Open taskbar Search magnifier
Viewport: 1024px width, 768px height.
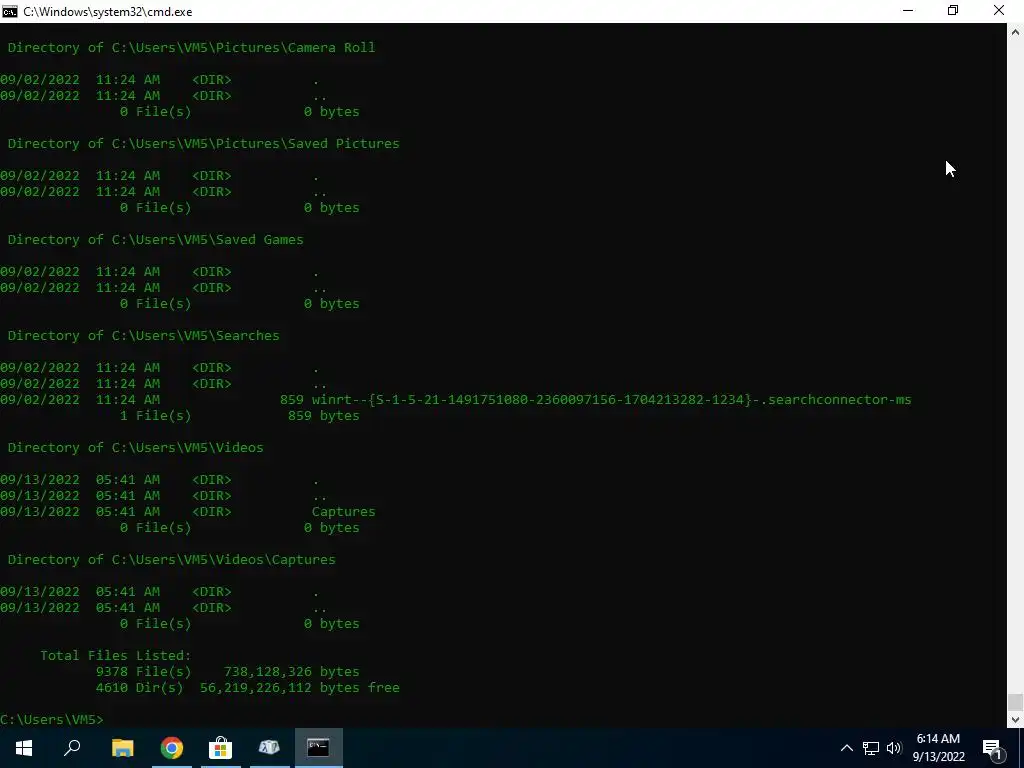coord(72,748)
